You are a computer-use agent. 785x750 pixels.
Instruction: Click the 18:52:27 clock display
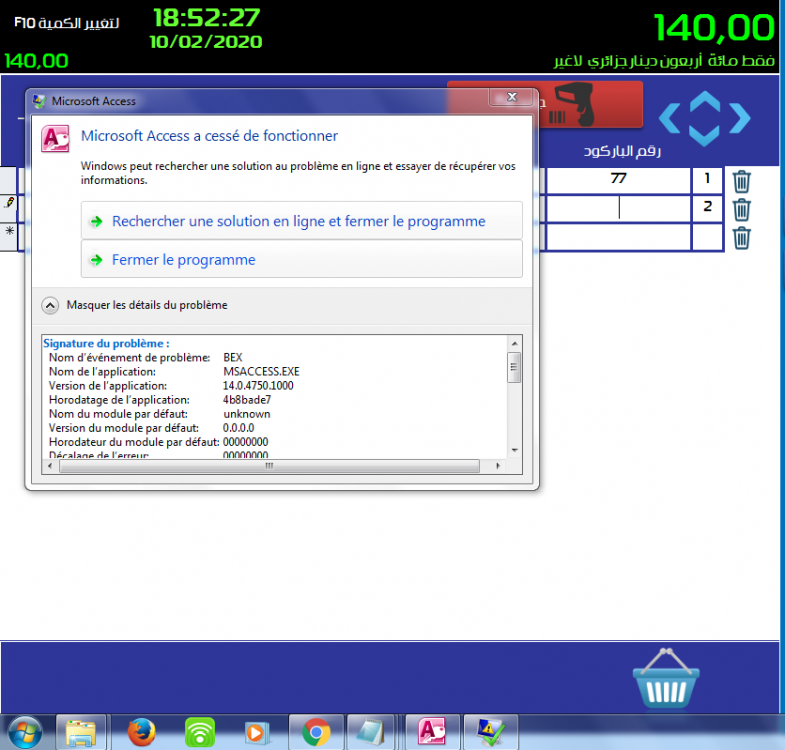pyautogui.click(x=206, y=18)
